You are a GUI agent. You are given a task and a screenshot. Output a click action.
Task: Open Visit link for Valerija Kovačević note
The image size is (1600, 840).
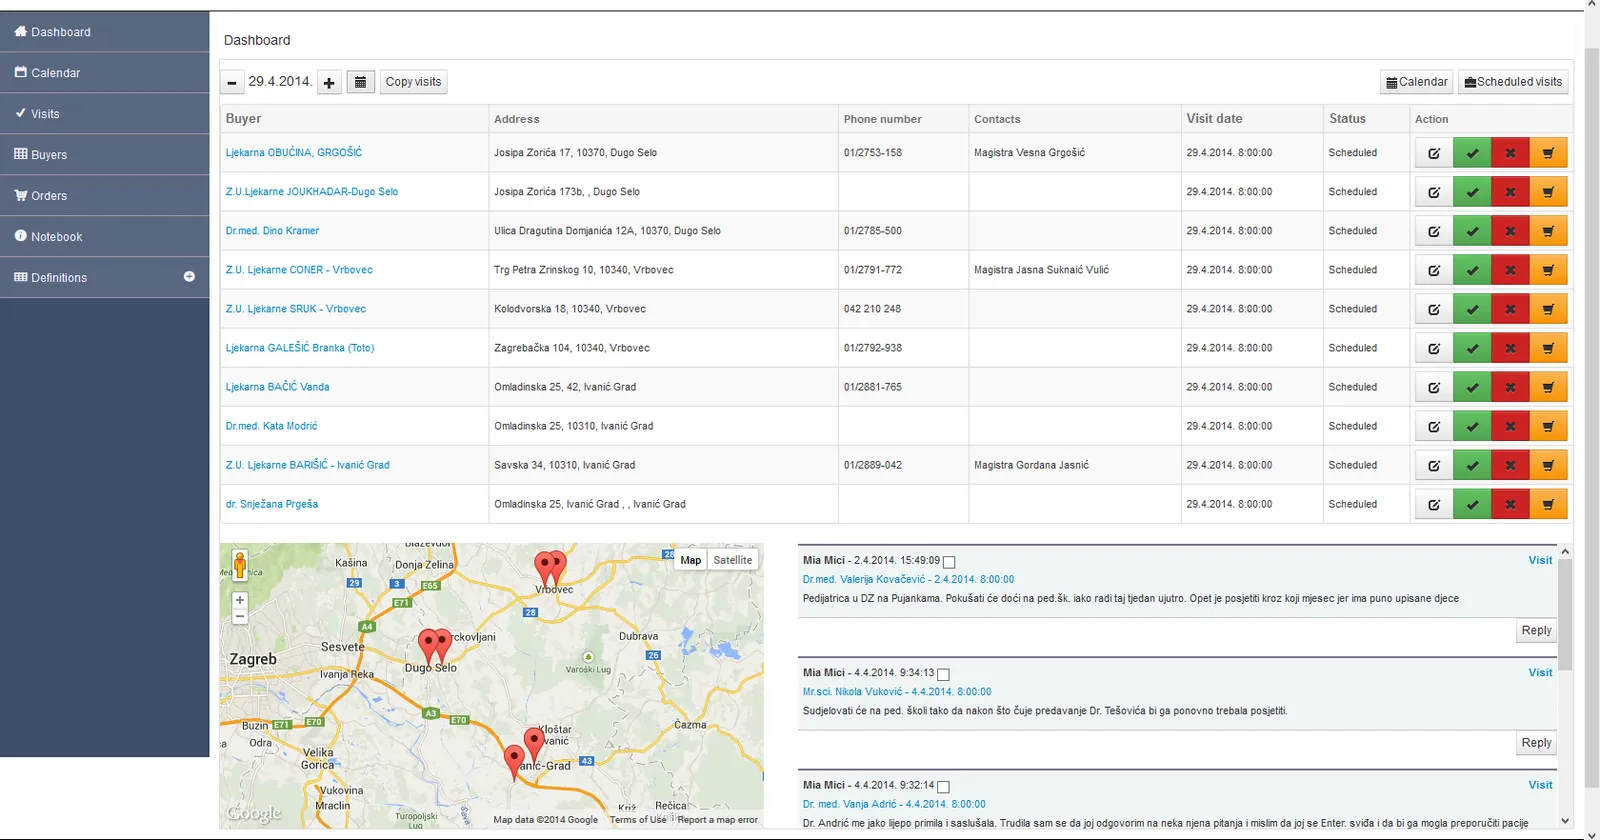point(1540,560)
